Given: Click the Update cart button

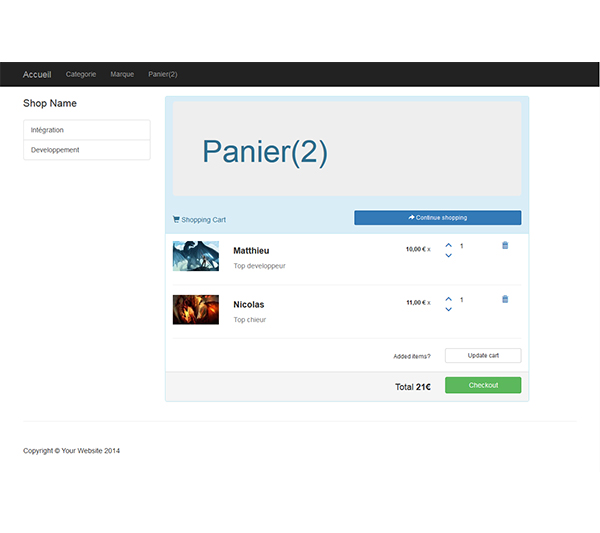Looking at the screenshot, I should click(482, 355).
